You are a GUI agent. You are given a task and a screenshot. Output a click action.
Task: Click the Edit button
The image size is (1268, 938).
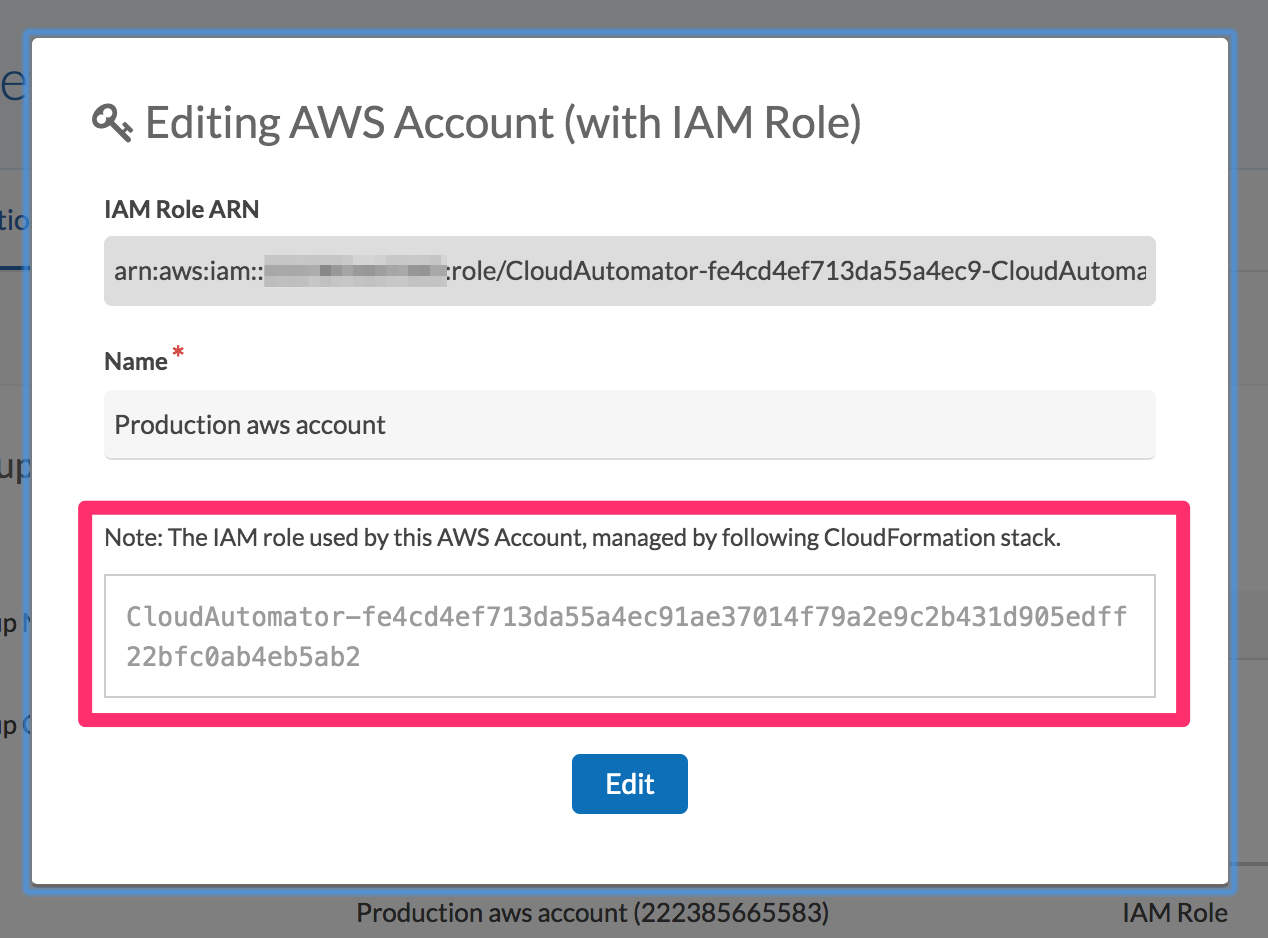click(x=629, y=783)
